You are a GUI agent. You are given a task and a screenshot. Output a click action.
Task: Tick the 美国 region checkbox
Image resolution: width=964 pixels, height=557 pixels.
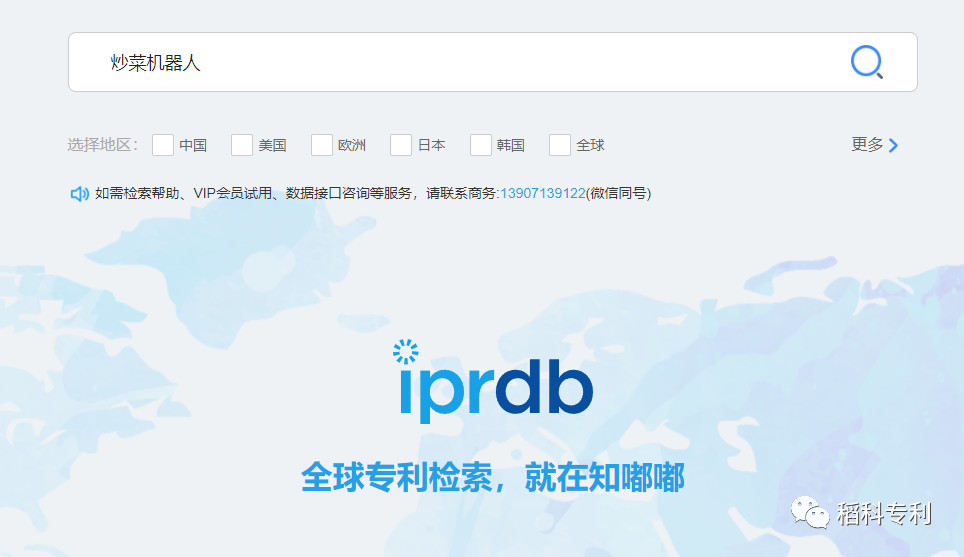click(x=242, y=145)
